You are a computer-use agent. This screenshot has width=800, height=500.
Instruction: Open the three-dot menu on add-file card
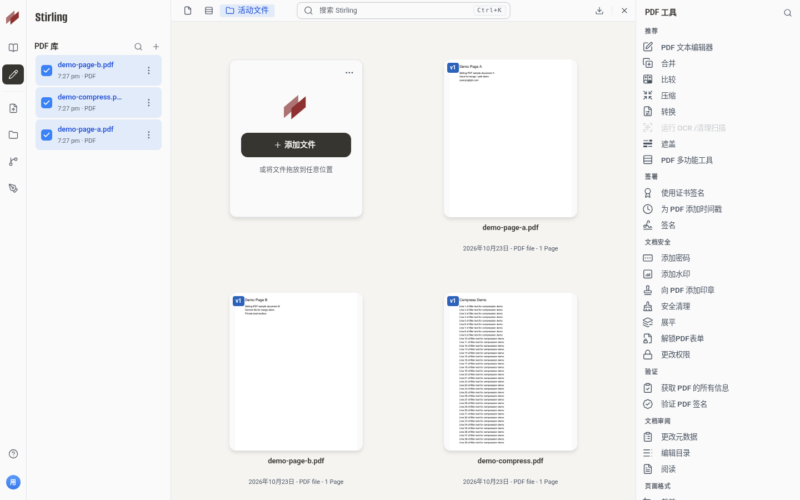tap(349, 72)
